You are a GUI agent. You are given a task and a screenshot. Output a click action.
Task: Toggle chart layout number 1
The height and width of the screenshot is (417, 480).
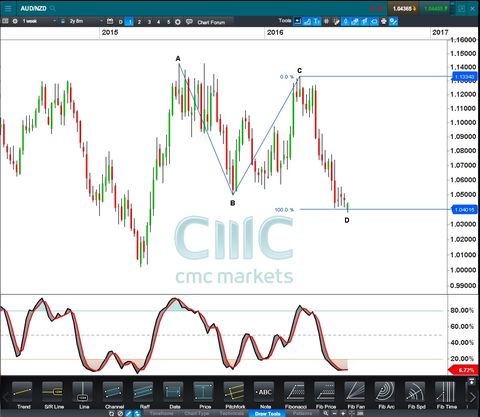click(x=130, y=22)
